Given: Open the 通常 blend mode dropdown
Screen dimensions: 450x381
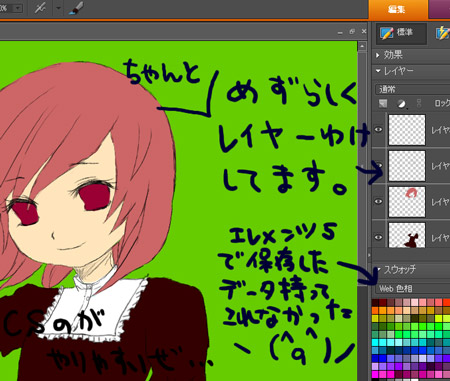Looking at the screenshot, I should [413, 89].
